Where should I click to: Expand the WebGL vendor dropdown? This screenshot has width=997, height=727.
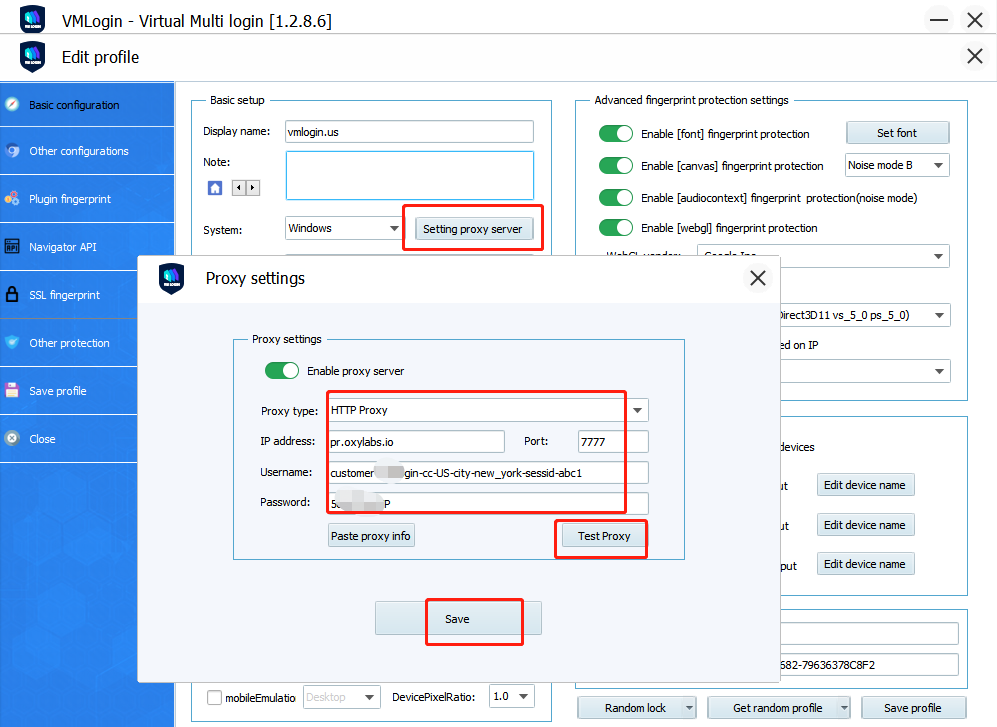click(x=938, y=256)
